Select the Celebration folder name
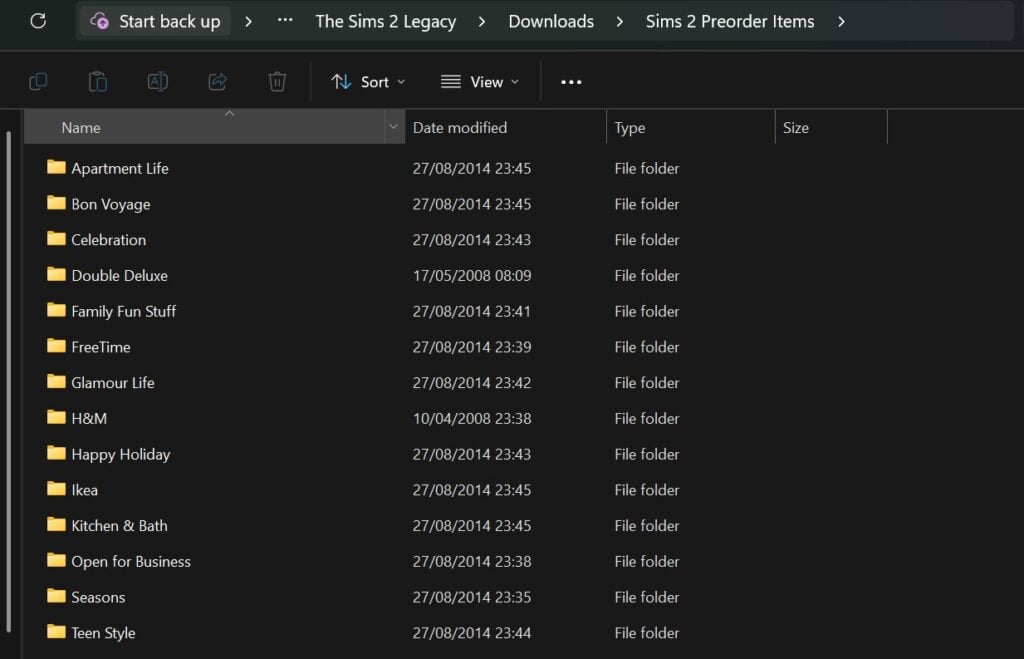 (x=108, y=240)
